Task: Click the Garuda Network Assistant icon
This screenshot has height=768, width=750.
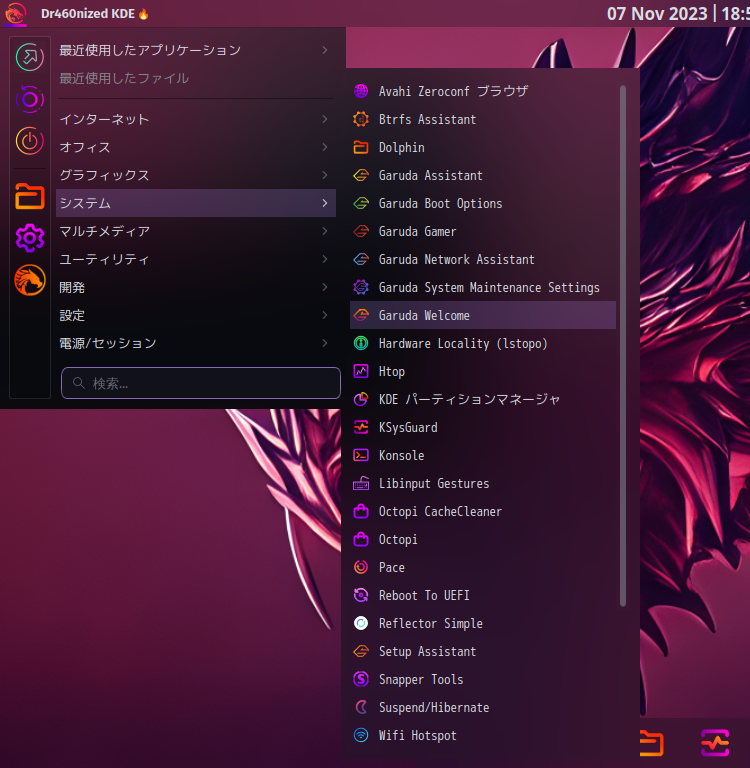Action: (x=361, y=259)
